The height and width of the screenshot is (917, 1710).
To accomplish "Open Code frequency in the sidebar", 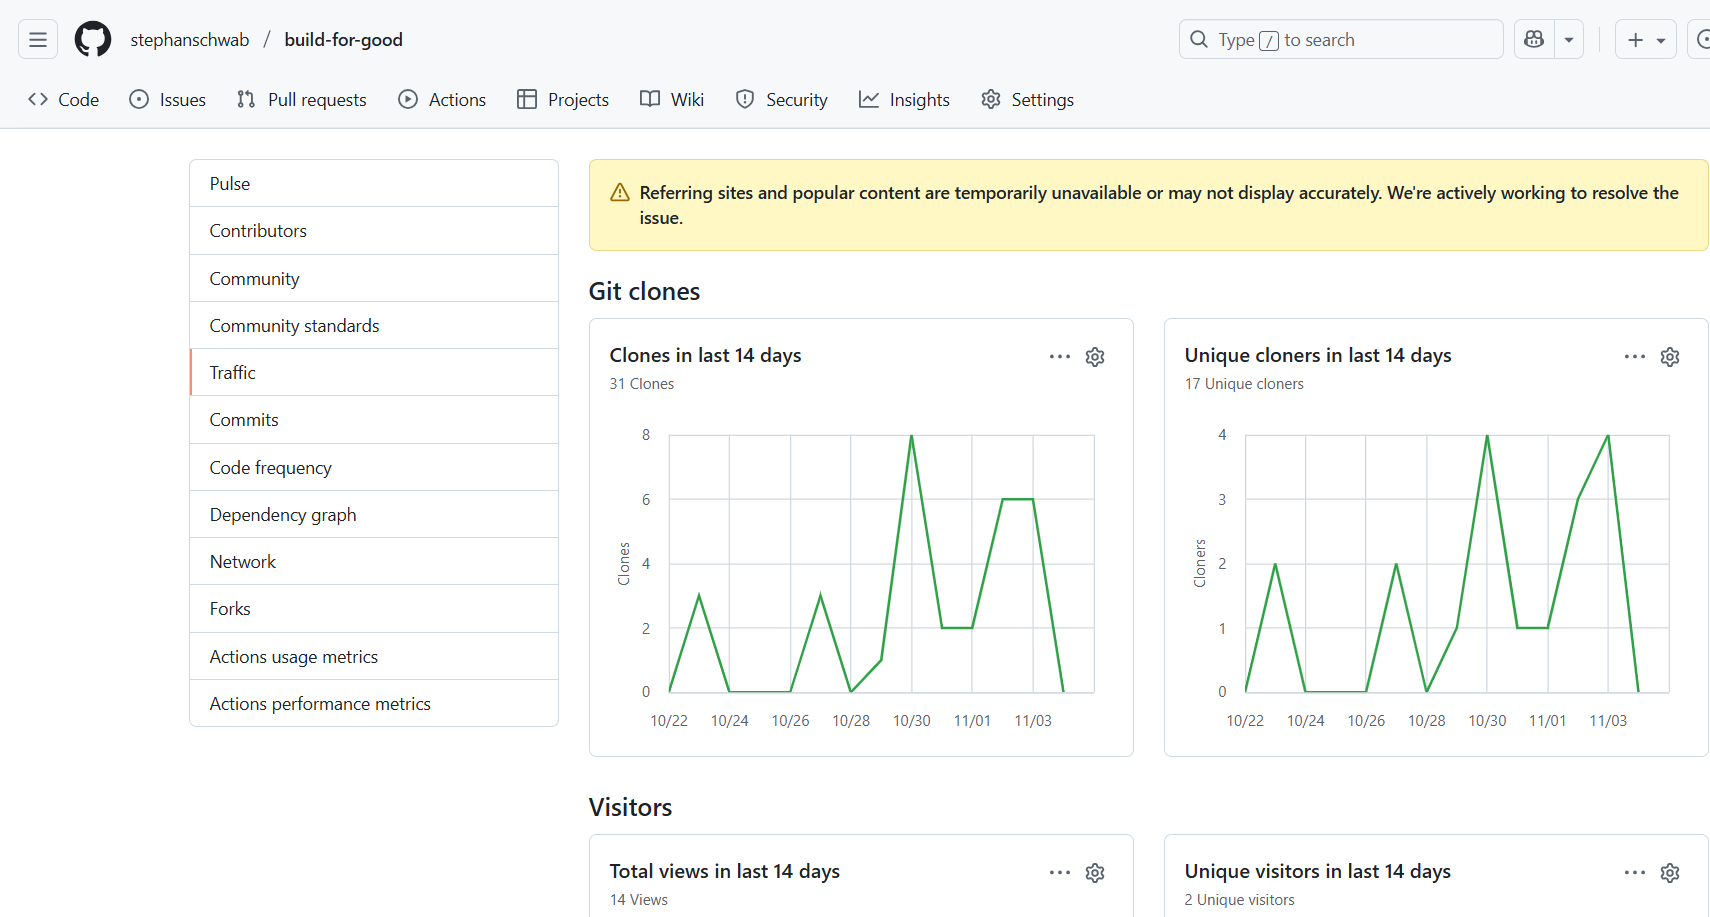I will [x=270, y=468].
